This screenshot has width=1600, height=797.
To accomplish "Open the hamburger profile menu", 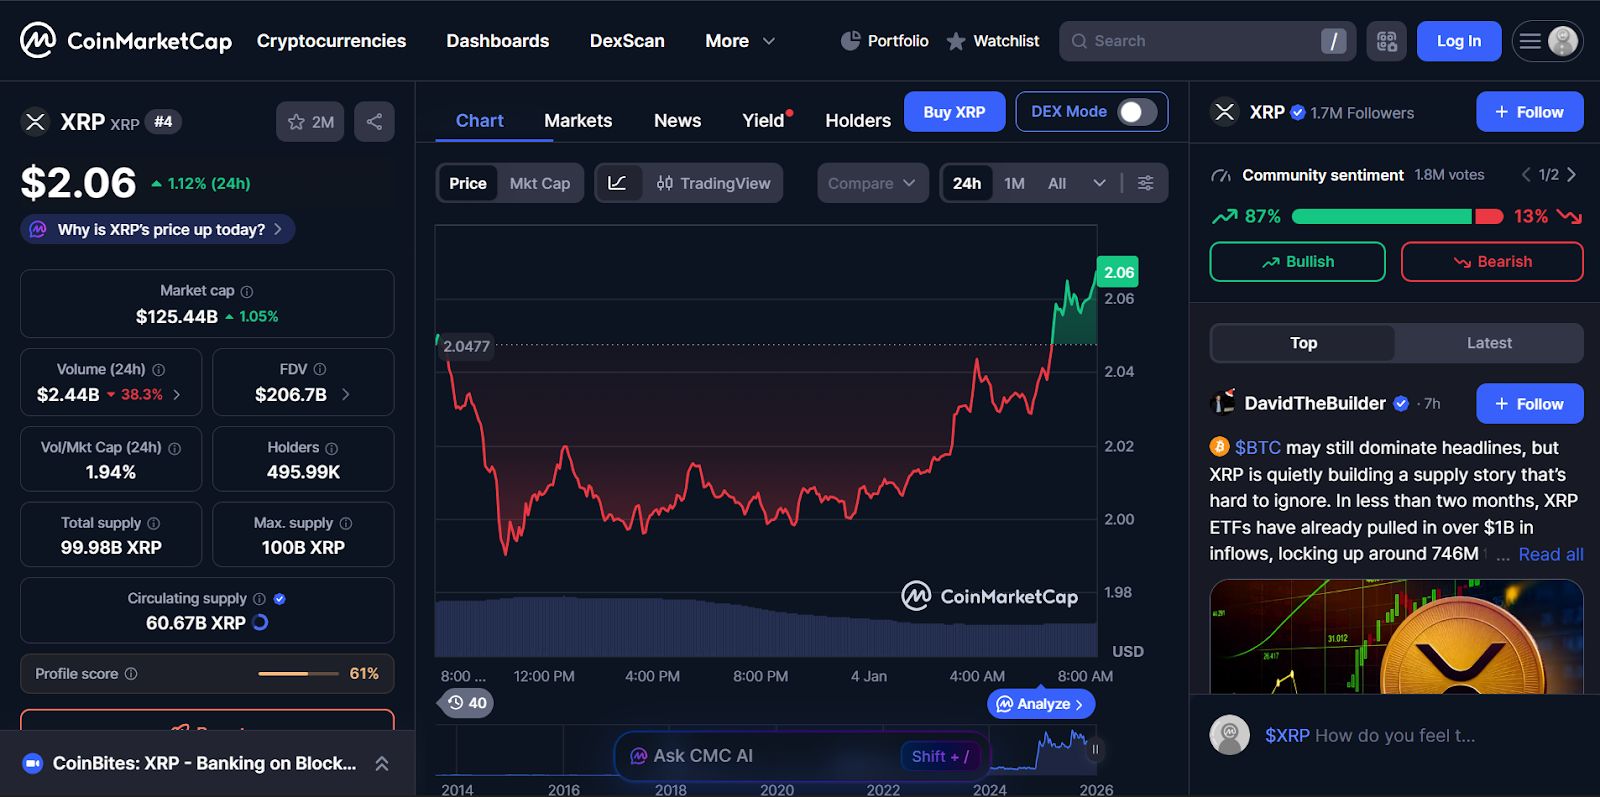I will click(1547, 41).
